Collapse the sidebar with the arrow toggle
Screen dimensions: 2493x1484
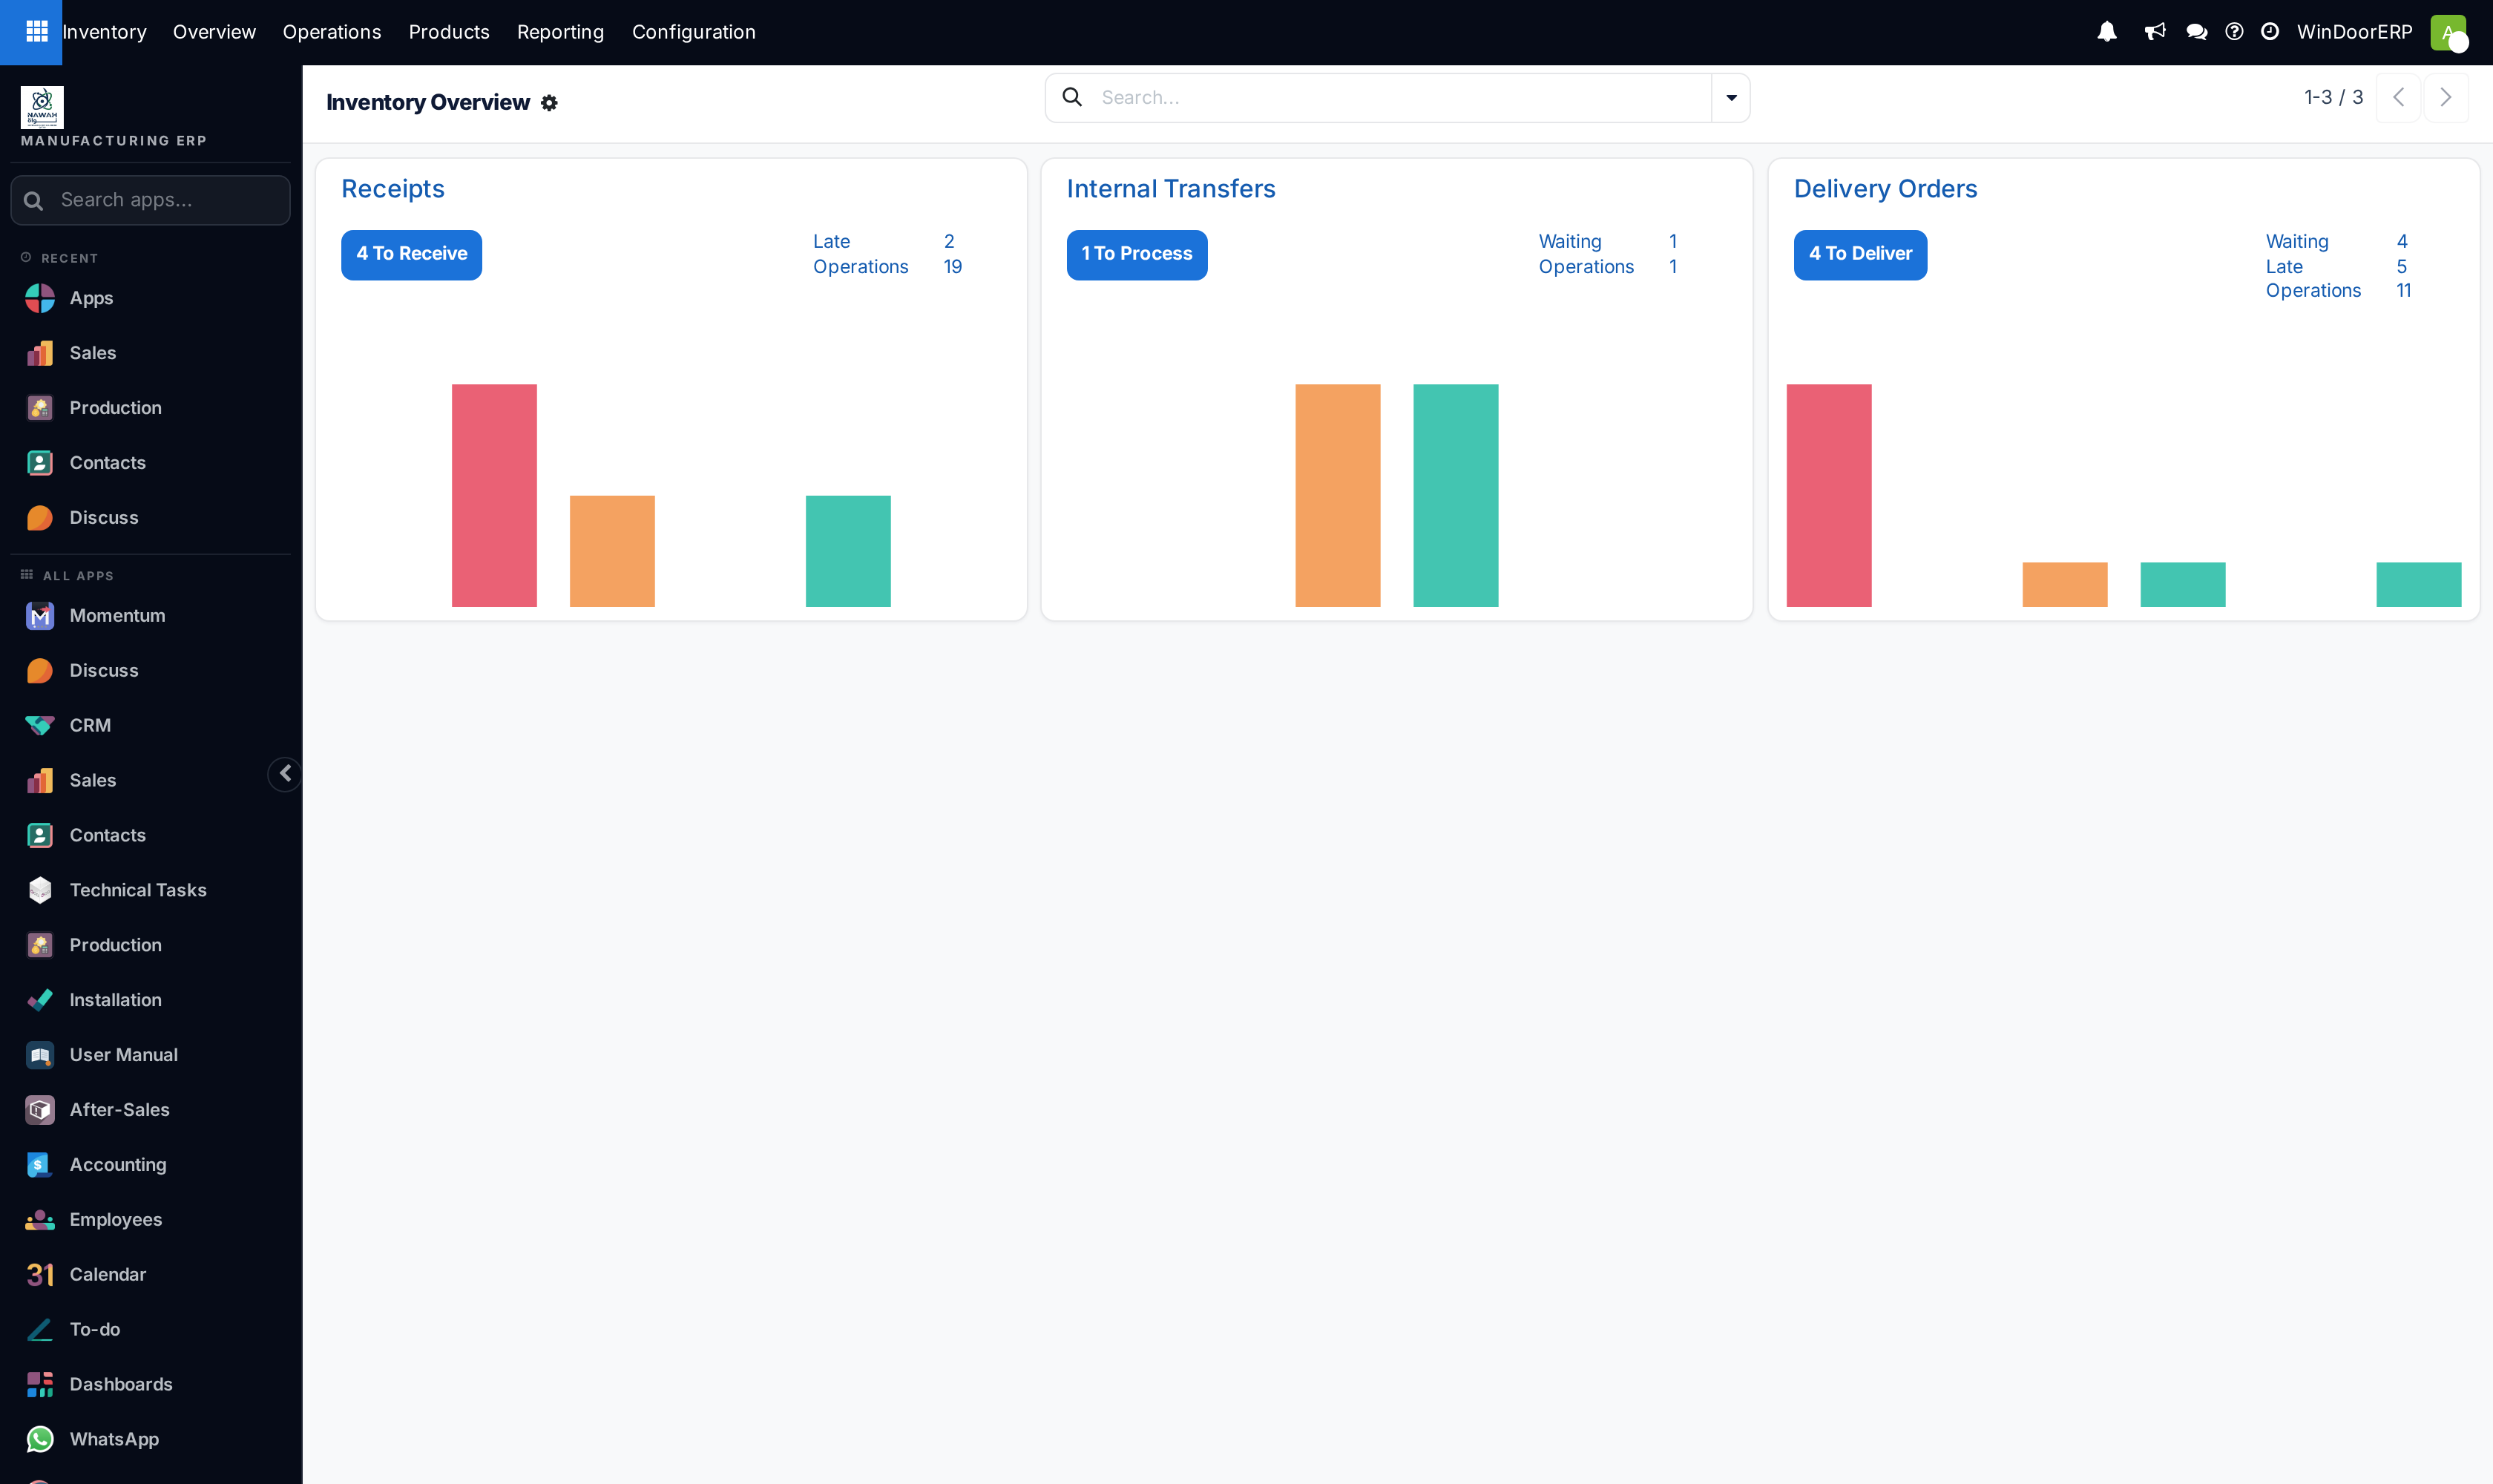(x=285, y=774)
